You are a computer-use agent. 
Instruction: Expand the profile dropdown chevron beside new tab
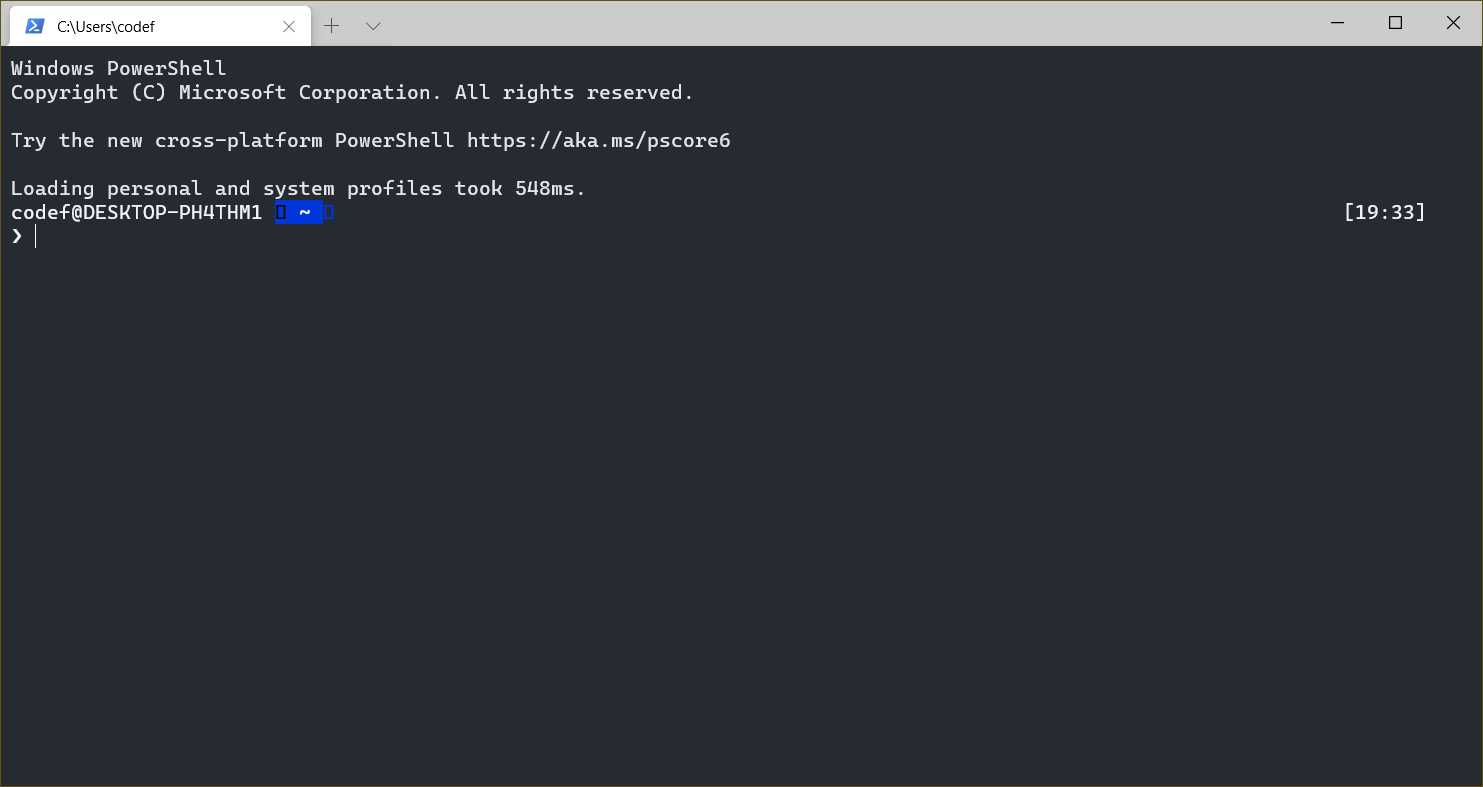(x=373, y=26)
